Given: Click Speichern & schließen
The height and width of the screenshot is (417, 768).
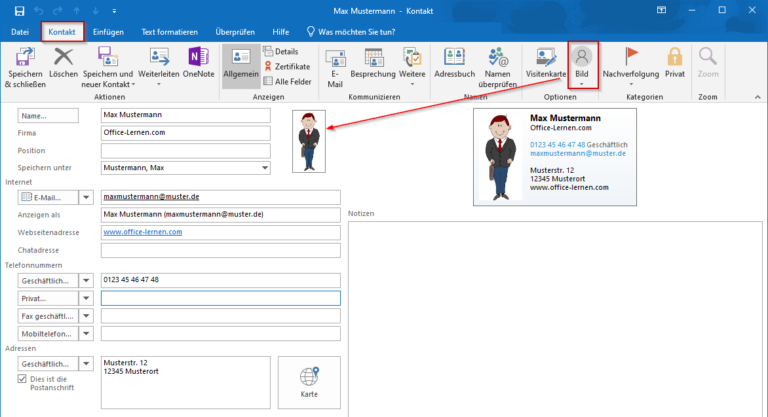Looking at the screenshot, I should (25, 68).
